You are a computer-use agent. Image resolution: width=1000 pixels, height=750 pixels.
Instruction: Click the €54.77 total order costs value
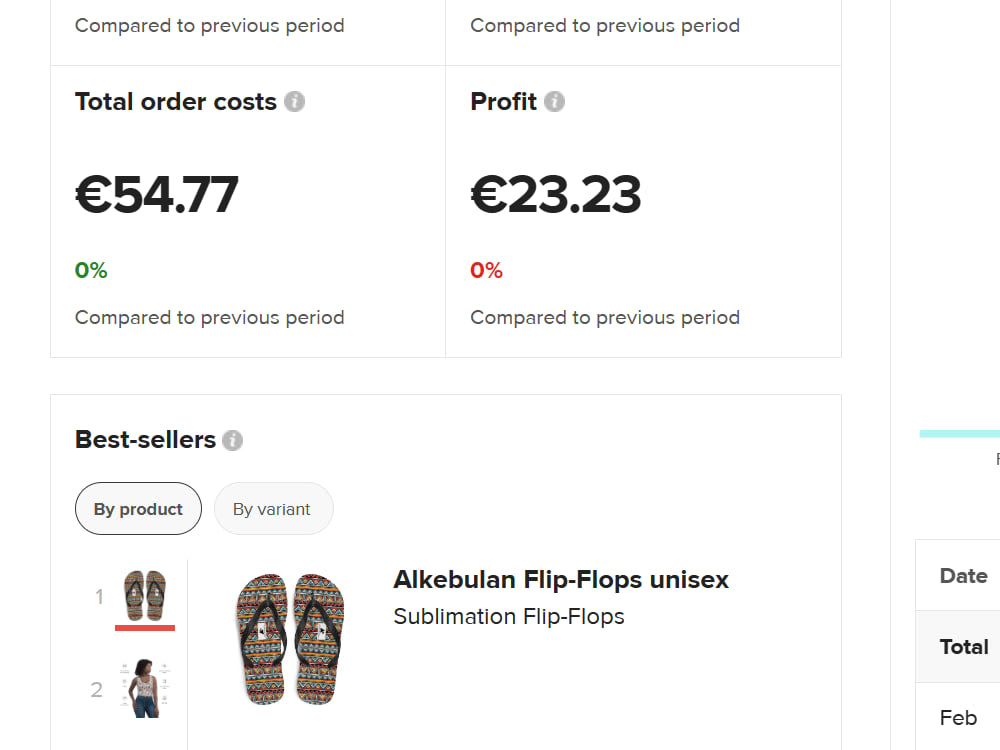157,195
